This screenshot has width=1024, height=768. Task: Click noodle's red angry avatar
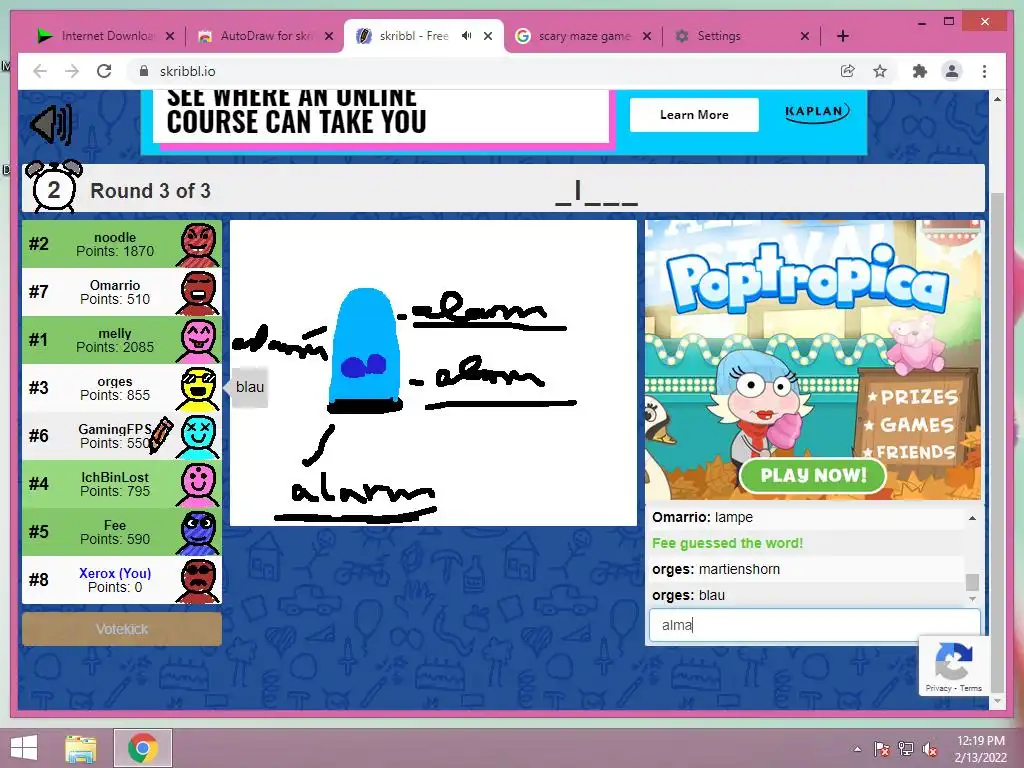coord(198,245)
